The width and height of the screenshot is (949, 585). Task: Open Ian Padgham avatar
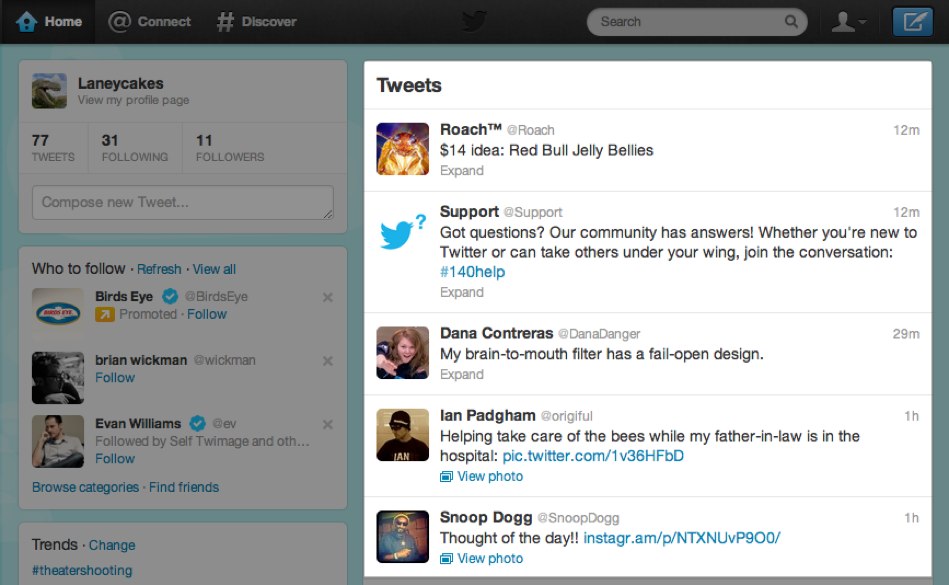pos(402,435)
